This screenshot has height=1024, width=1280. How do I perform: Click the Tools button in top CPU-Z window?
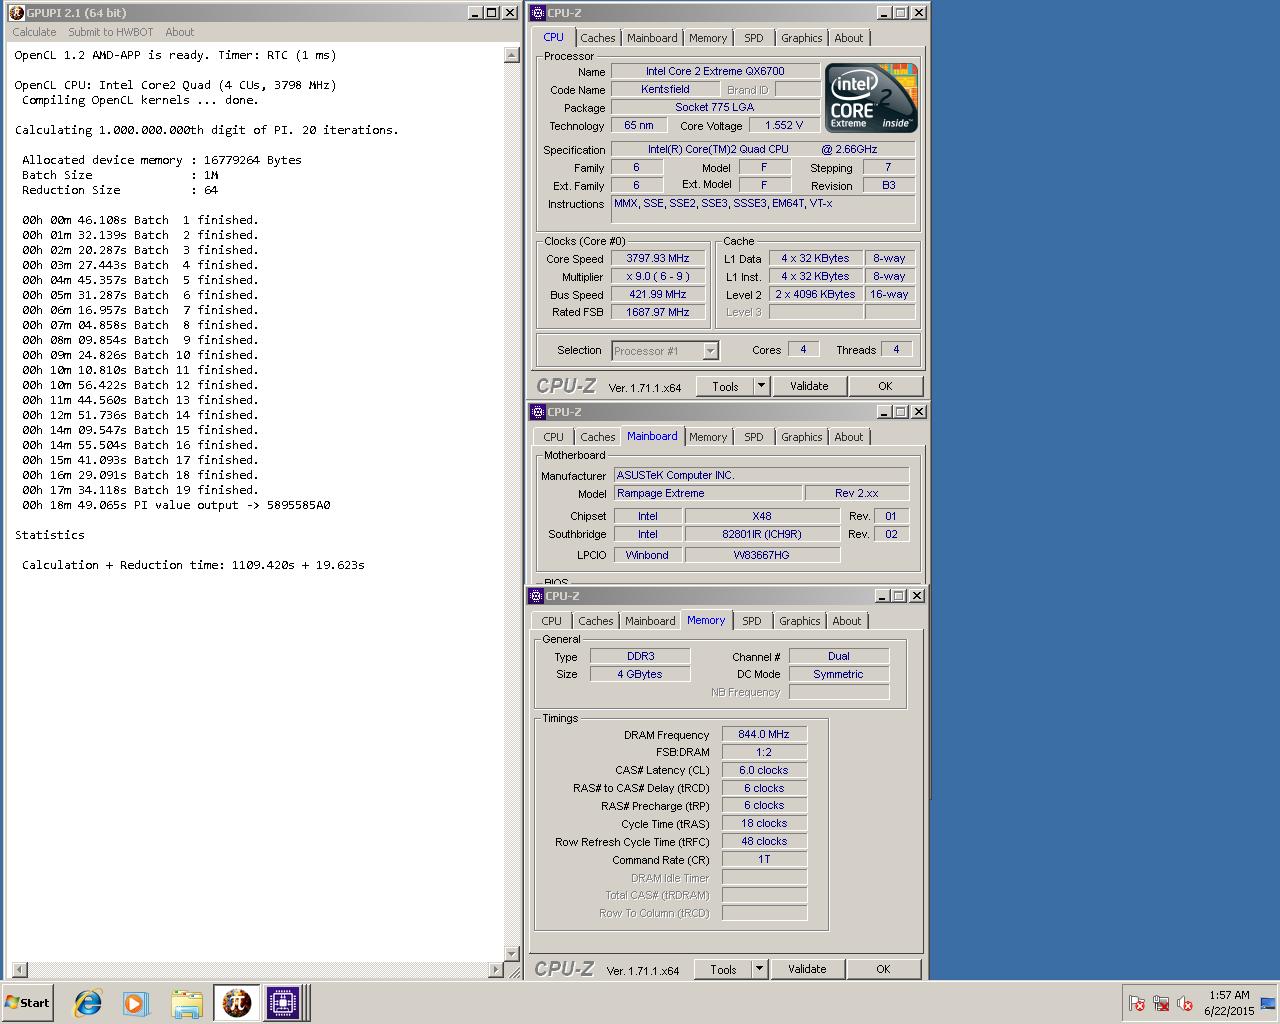pos(726,386)
